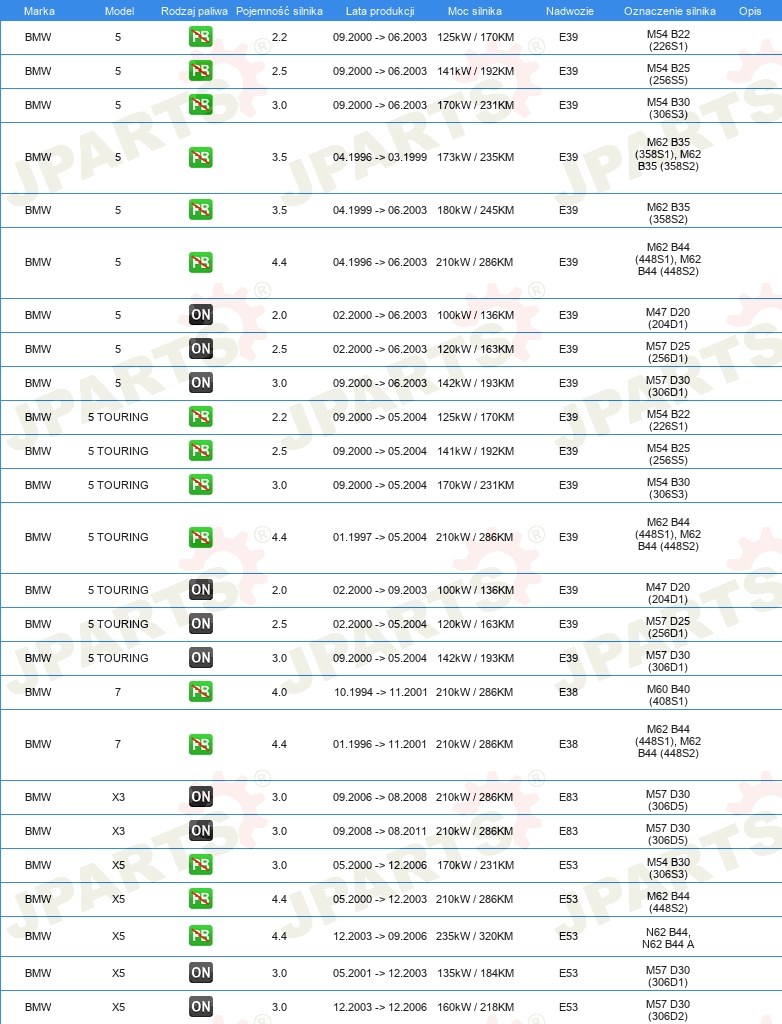Select the date range 04.1999 -> 06.2003
This screenshot has width=782, height=1024.
(380, 210)
